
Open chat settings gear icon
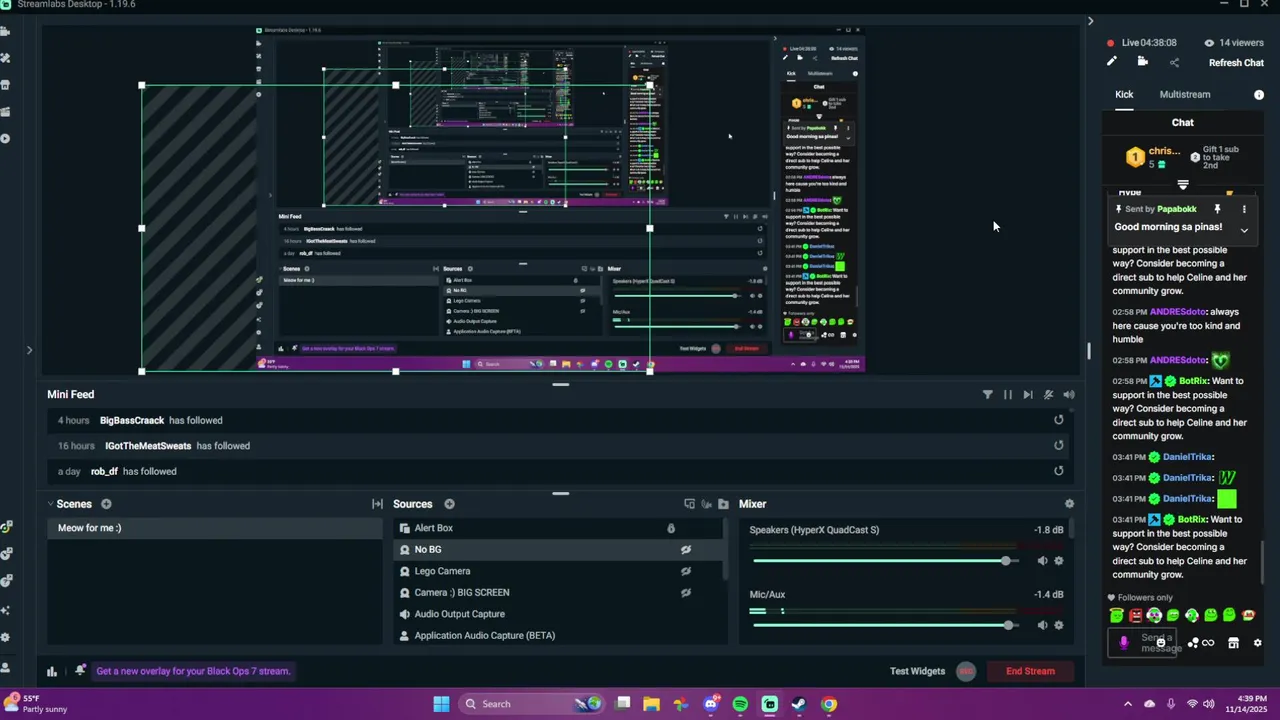click(1258, 643)
